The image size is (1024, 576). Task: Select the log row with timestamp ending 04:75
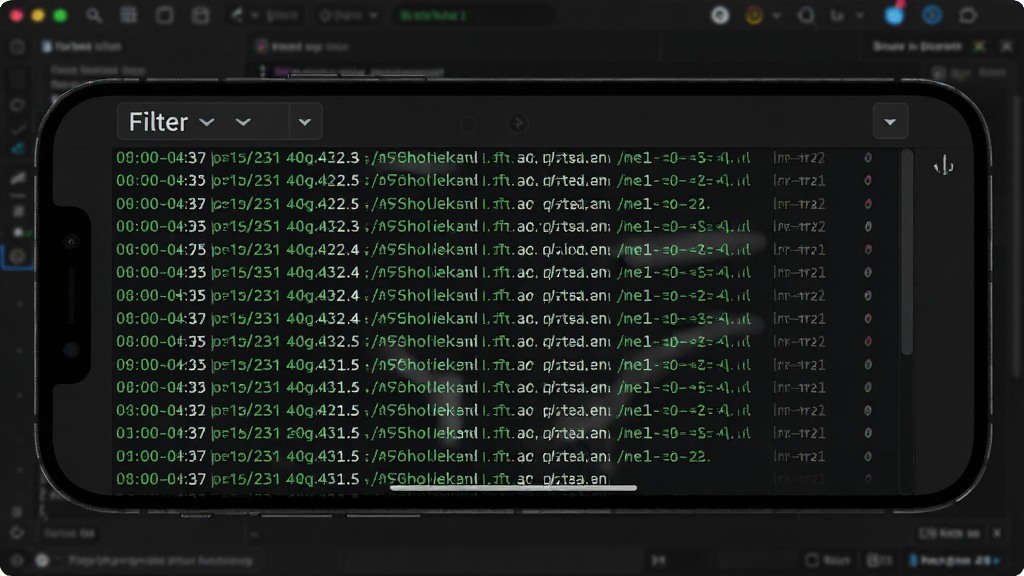pyautogui.click(x=494, y=249)
